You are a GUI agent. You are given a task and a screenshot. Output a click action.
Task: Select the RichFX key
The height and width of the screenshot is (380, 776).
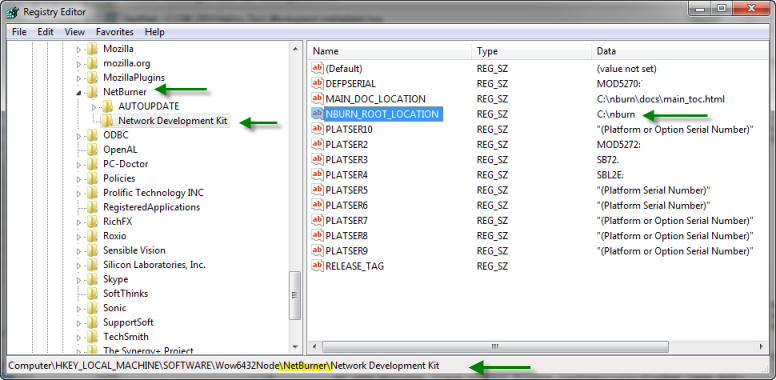pyautogui.click(x=117, y=221)
